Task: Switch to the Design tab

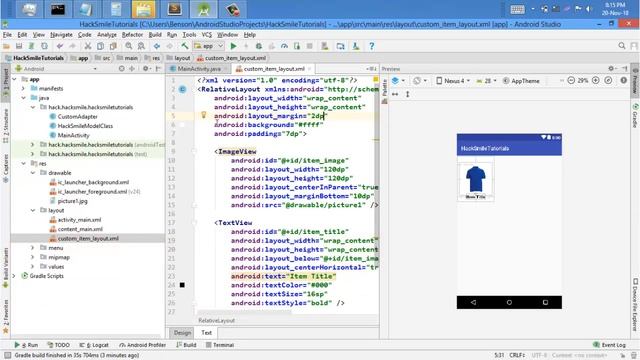Action: click(182, 333)
